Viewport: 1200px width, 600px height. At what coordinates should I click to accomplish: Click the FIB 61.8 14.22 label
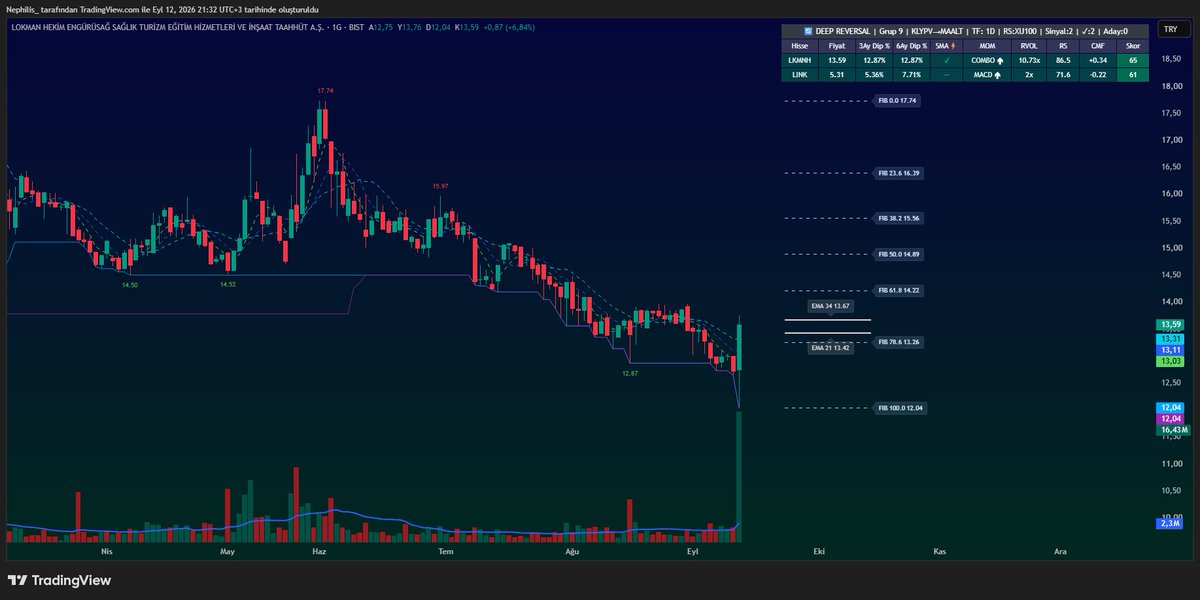pos(899,290)
